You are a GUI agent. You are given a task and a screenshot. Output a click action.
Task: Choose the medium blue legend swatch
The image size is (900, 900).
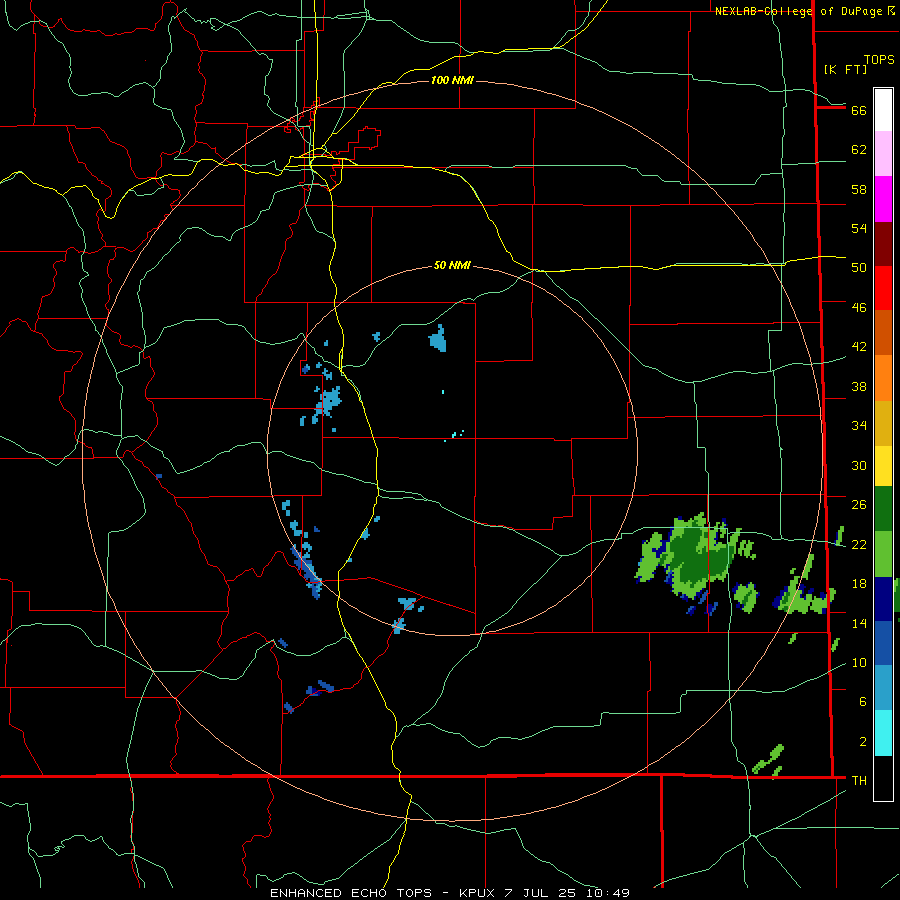click(883, 643)
